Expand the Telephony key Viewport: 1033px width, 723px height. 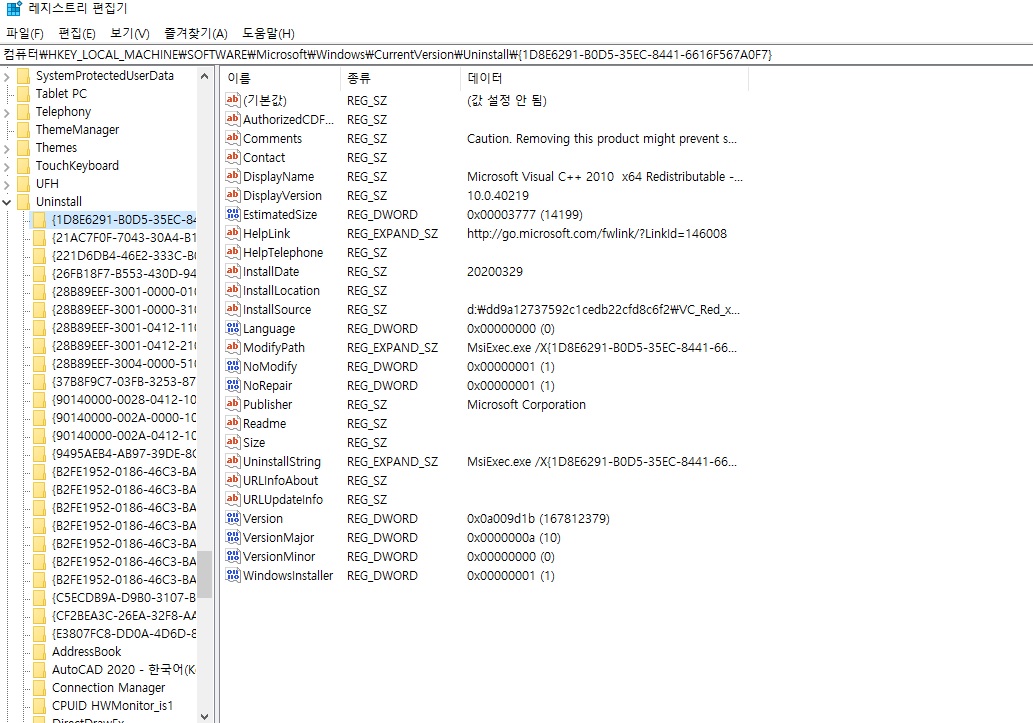(x=7, y=113)
